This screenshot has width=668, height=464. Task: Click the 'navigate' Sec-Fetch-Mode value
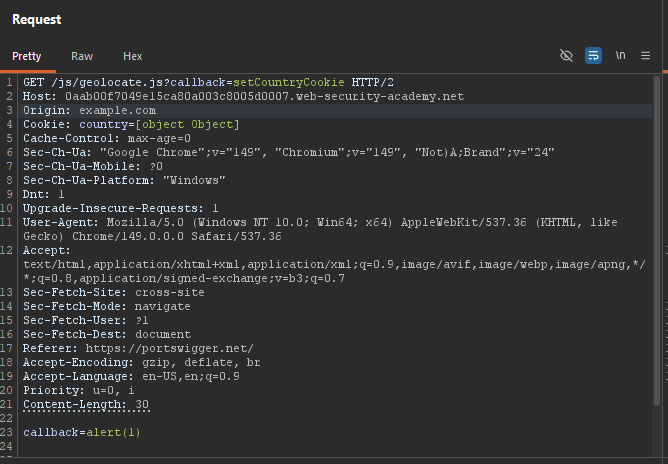point(162,307)
